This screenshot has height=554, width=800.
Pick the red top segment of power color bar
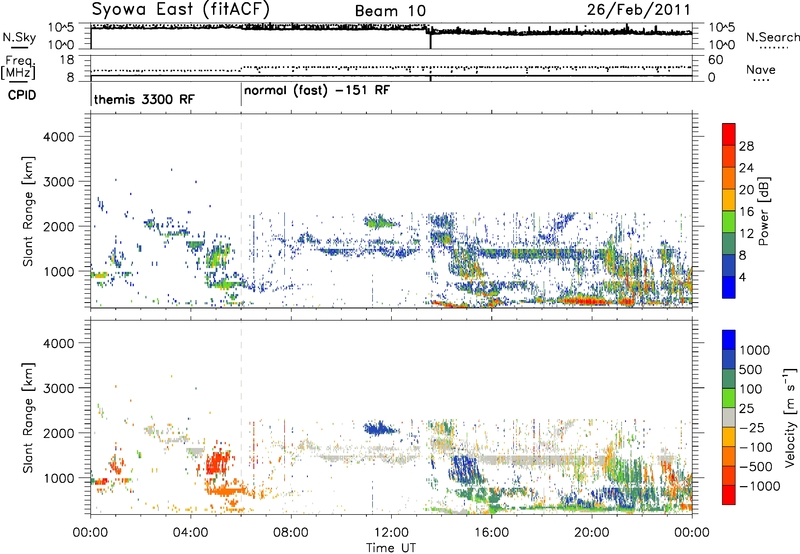tap(729, 135)
